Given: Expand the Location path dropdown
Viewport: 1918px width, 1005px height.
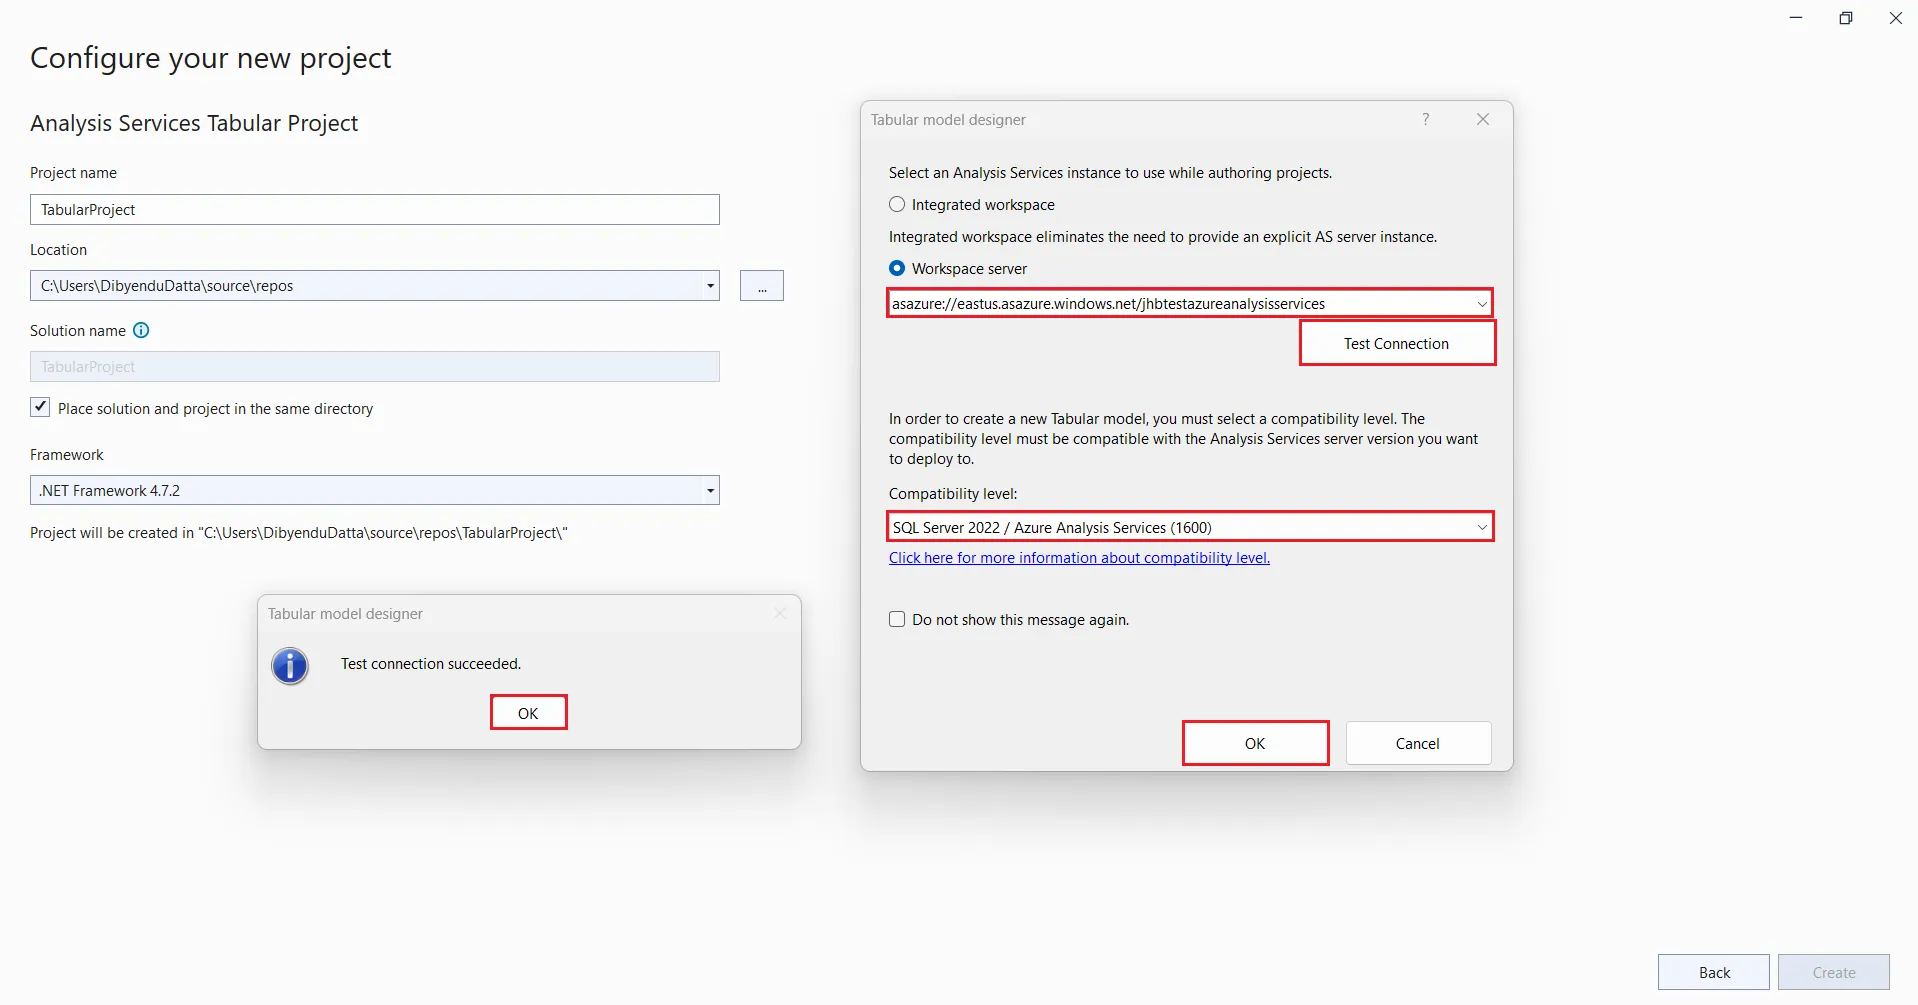Looking at the screenshot, I should coord(710,286).
